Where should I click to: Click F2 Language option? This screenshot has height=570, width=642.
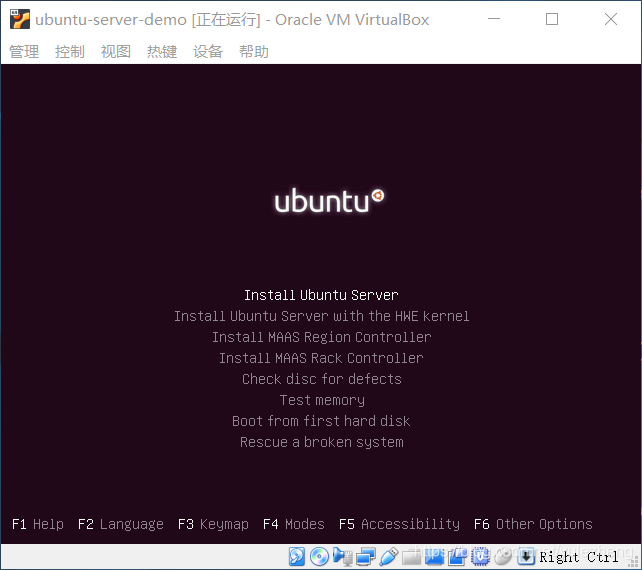pyautogui.click(x=121, y=524)
